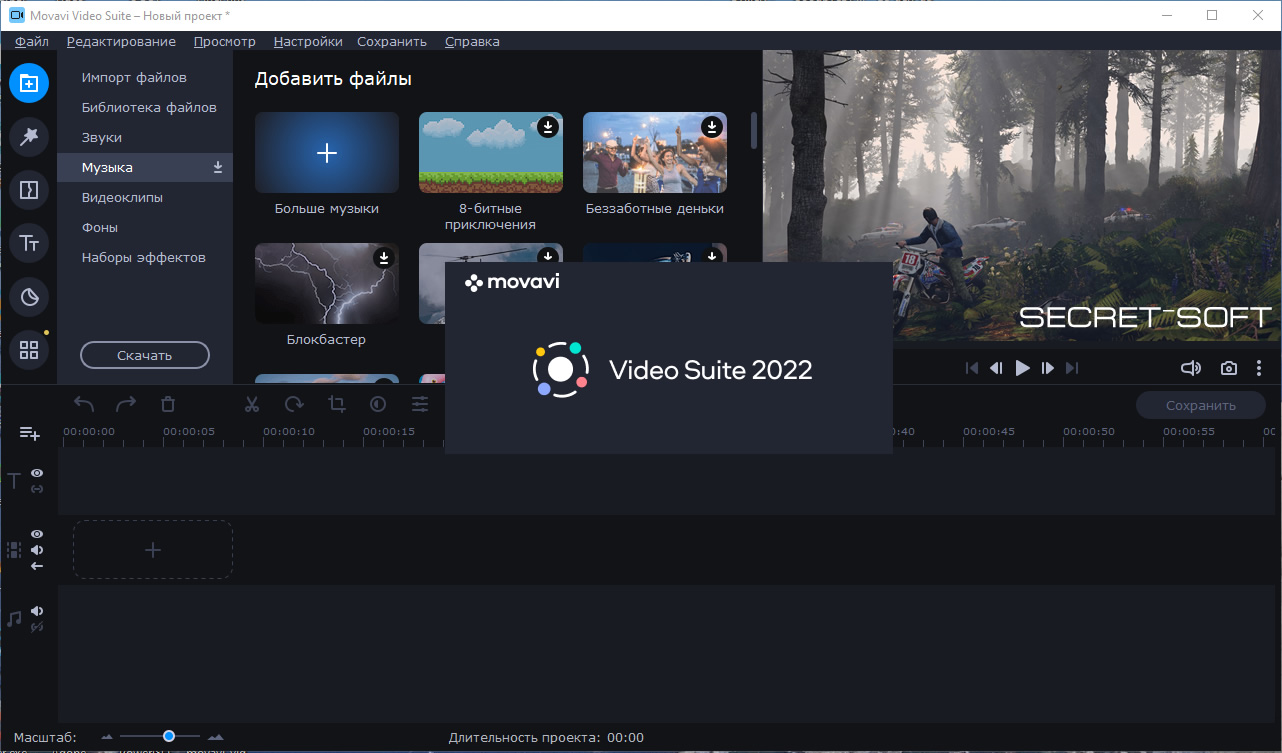Screen dimensions: 1282x753
Task: Download the Блокбастер music pack
Action: (384, 258)
